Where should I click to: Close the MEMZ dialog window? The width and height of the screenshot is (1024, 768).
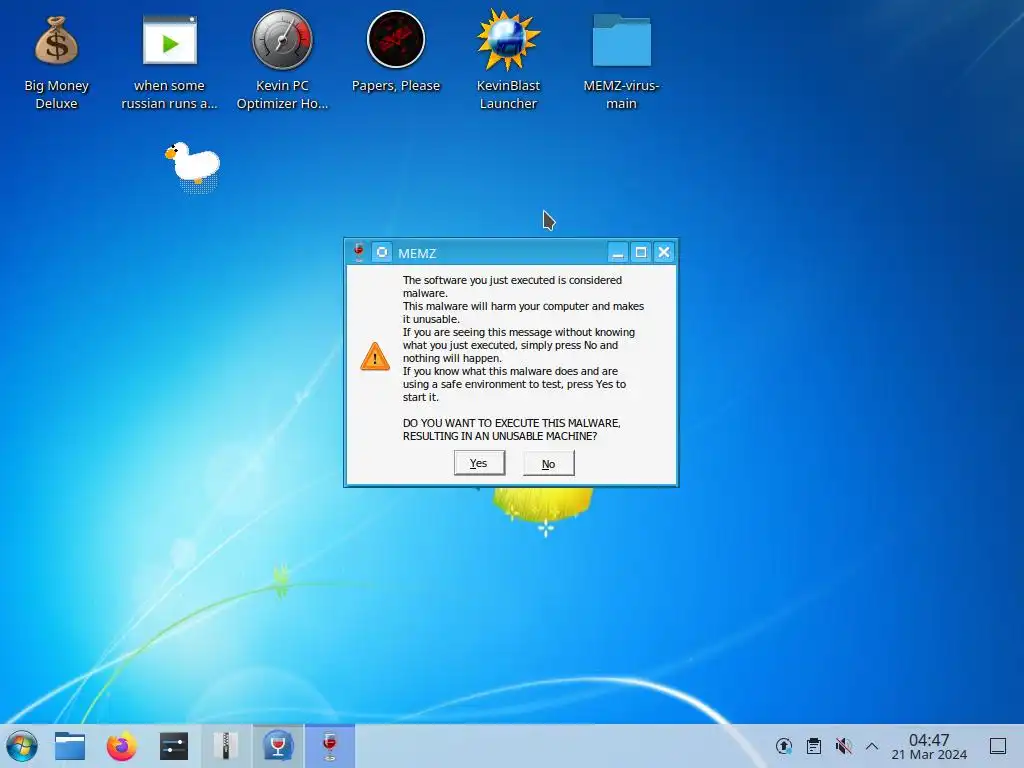pos(664,252)
